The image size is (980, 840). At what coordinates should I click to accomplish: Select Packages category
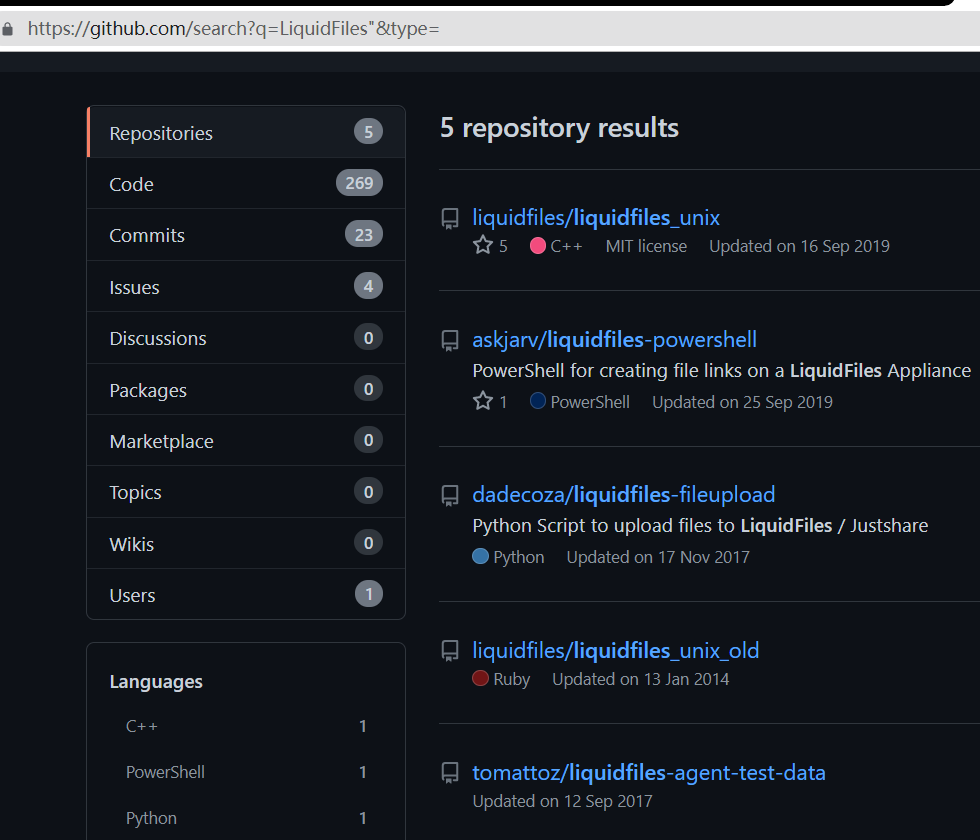pyautogui.click(x=246, y=390)
